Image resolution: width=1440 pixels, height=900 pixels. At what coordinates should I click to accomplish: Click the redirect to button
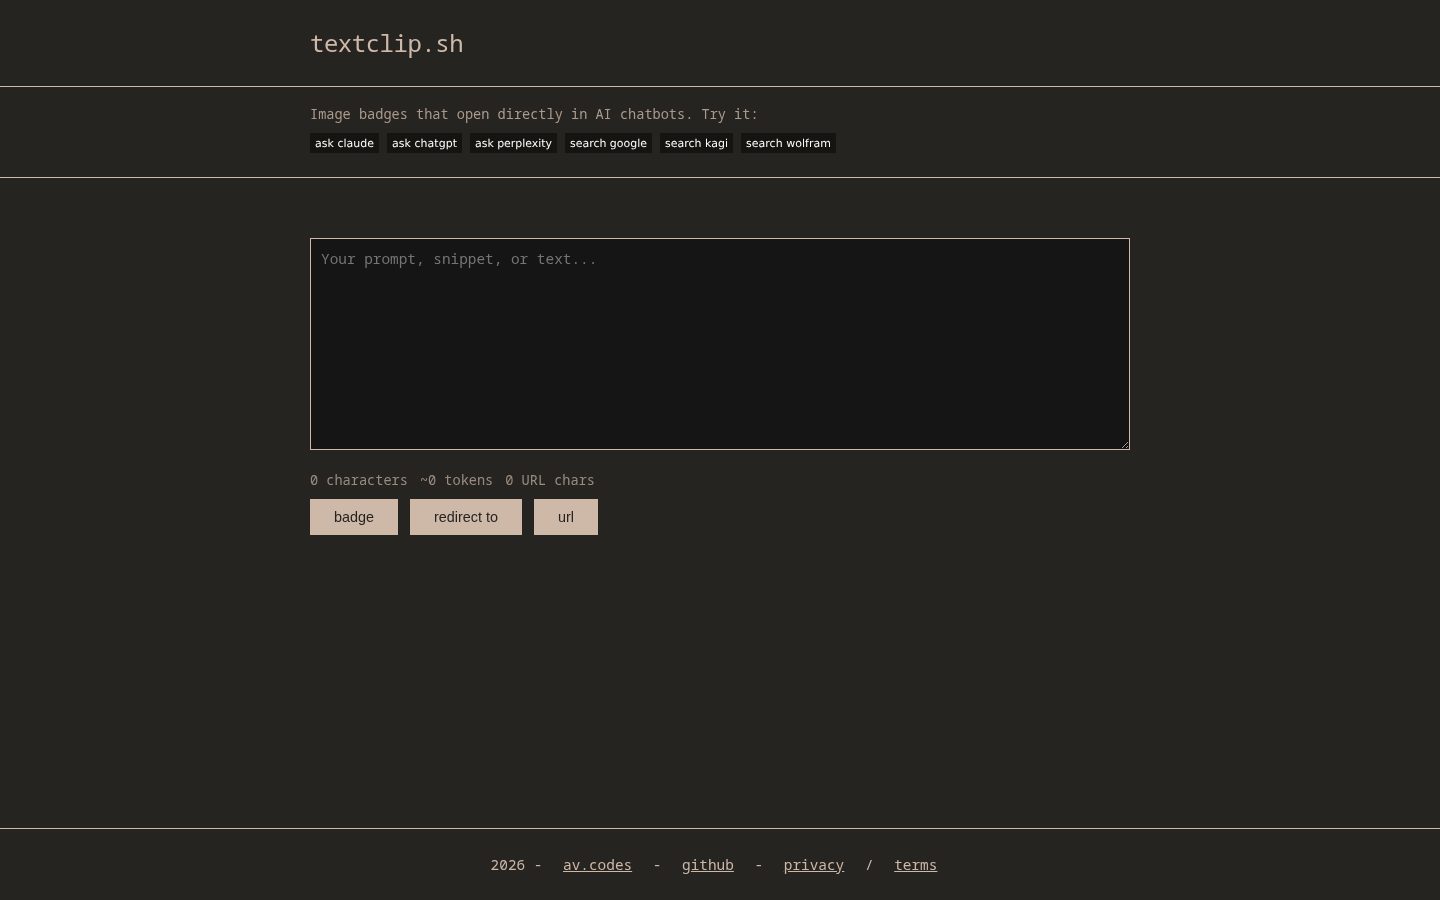[466, 517]
